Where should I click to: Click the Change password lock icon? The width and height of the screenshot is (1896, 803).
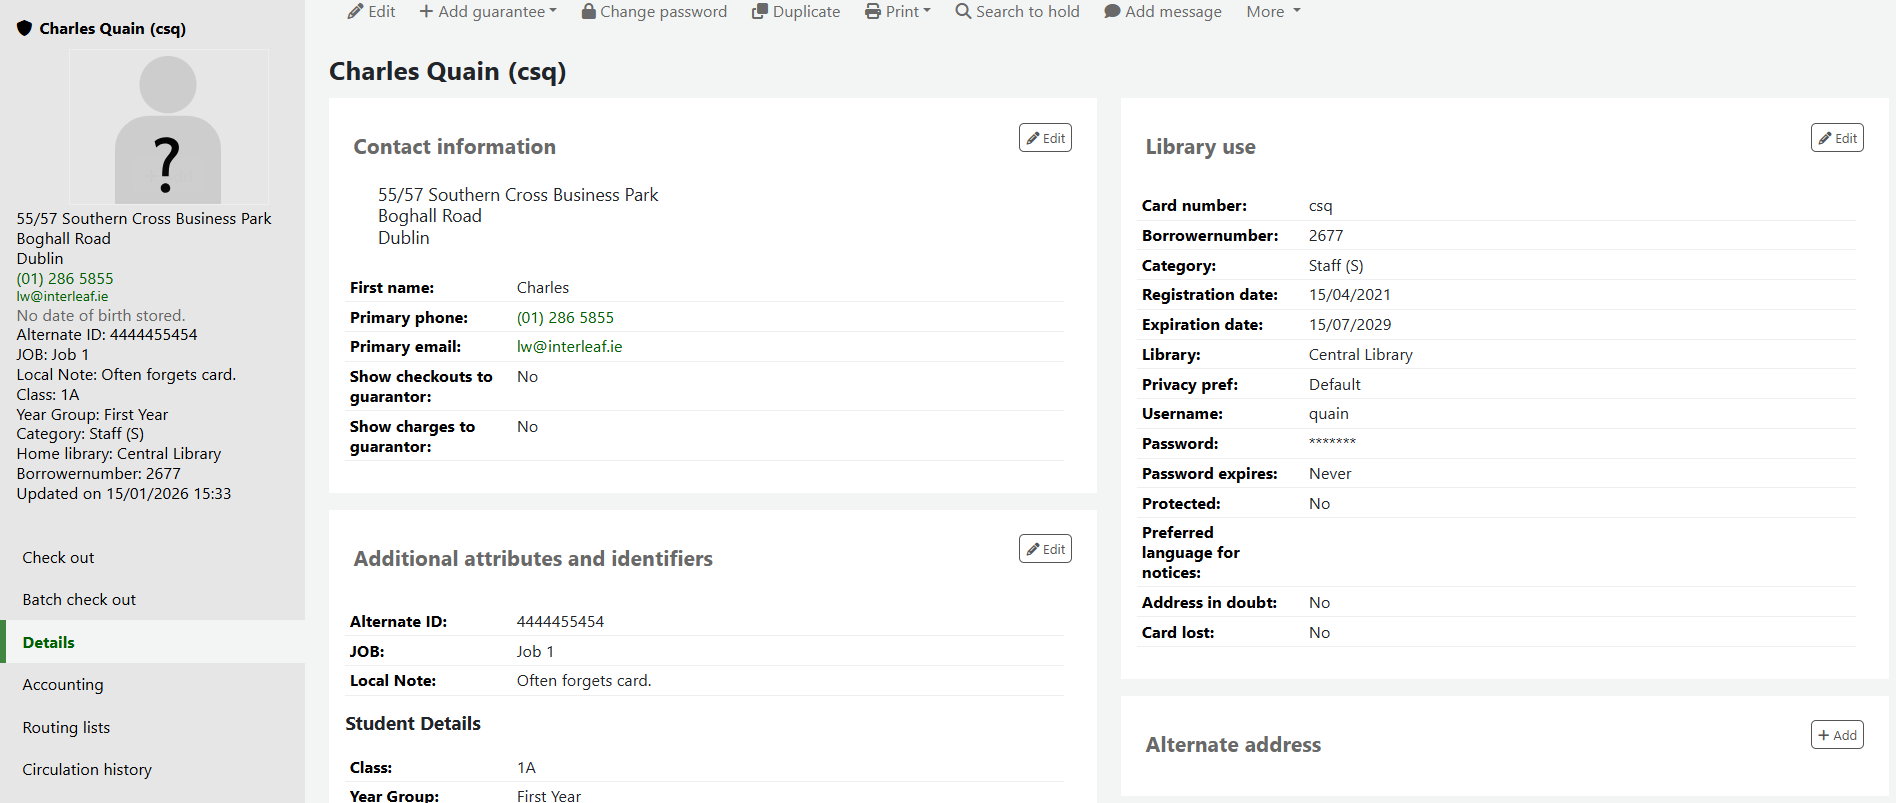tap(589, 12)
